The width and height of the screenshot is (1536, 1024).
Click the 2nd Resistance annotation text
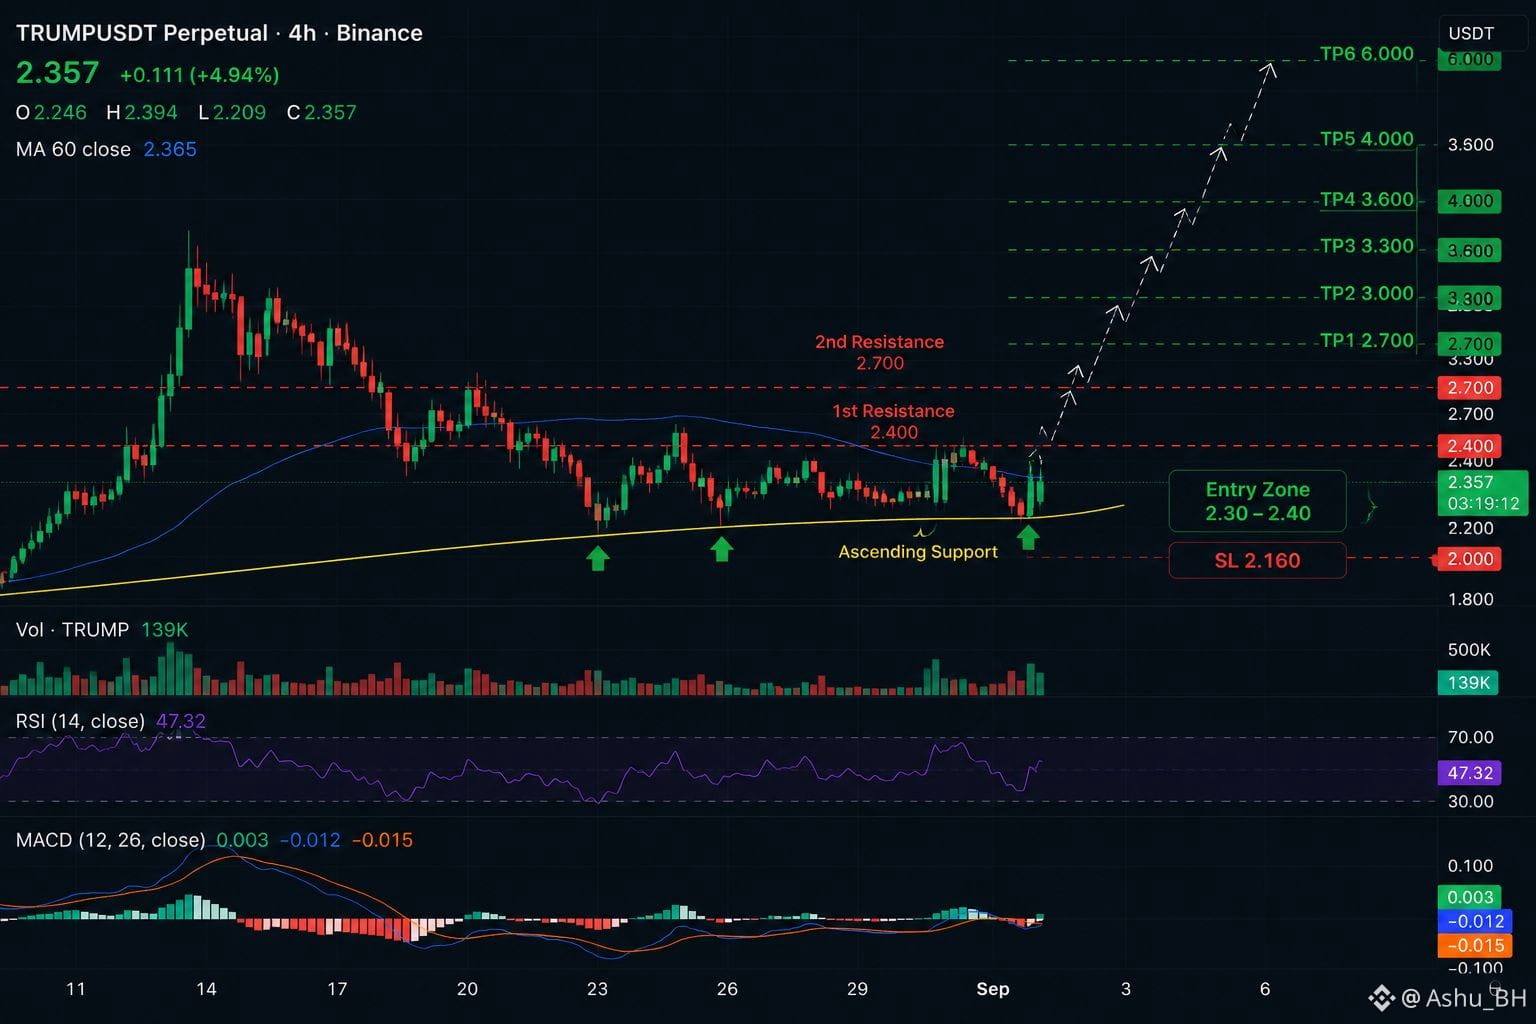pos(880,352)
